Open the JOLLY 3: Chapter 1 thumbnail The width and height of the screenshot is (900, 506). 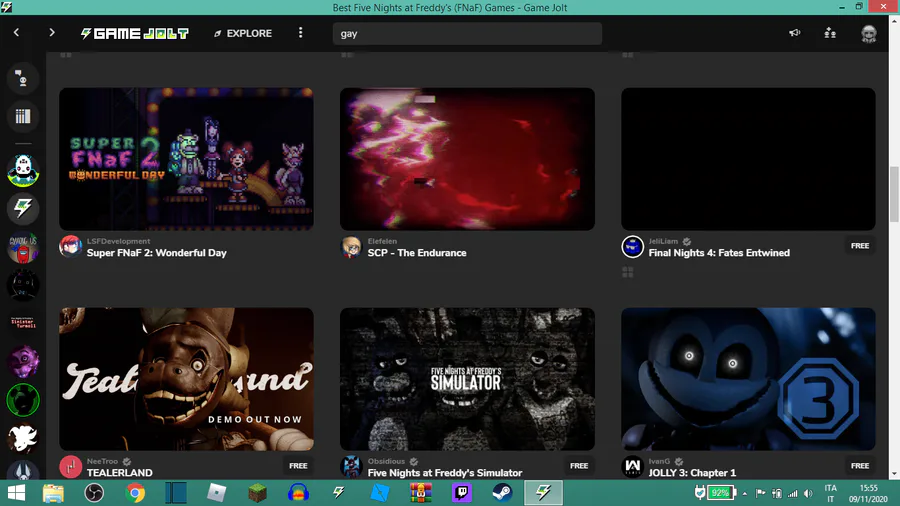pos(748,379)
